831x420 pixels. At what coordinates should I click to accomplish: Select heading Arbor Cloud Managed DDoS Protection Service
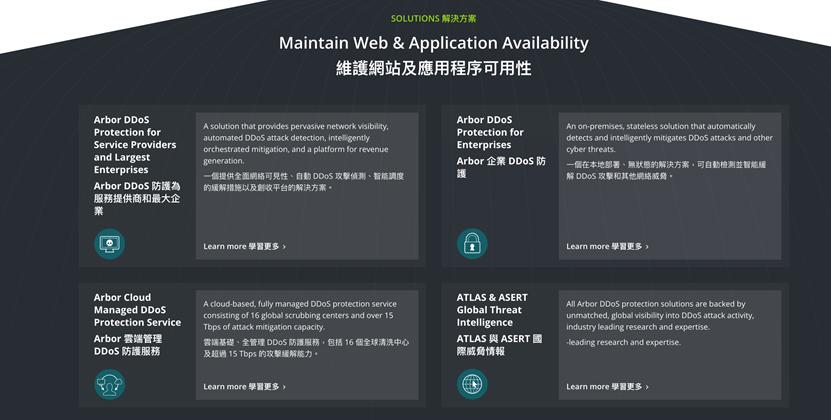pyautogui.click(x=137, y=310)
